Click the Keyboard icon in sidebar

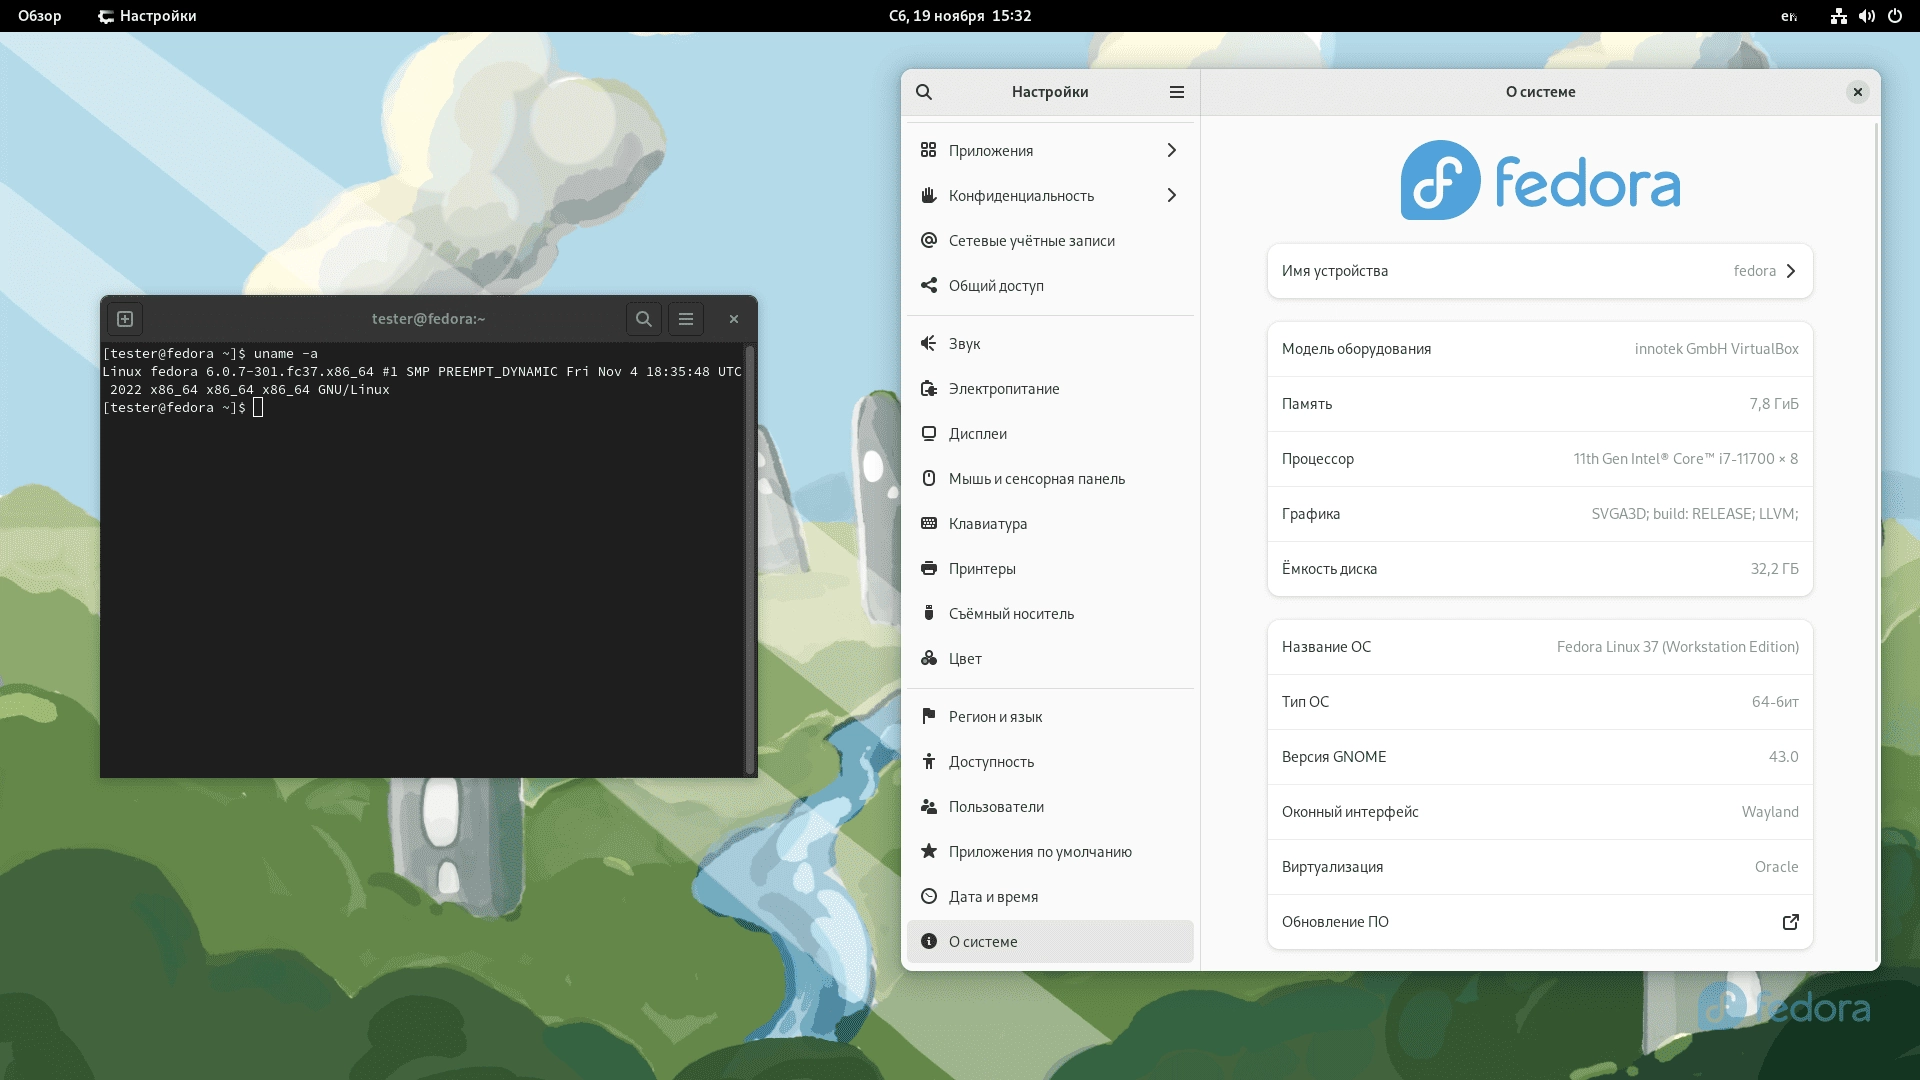(929, 523)
